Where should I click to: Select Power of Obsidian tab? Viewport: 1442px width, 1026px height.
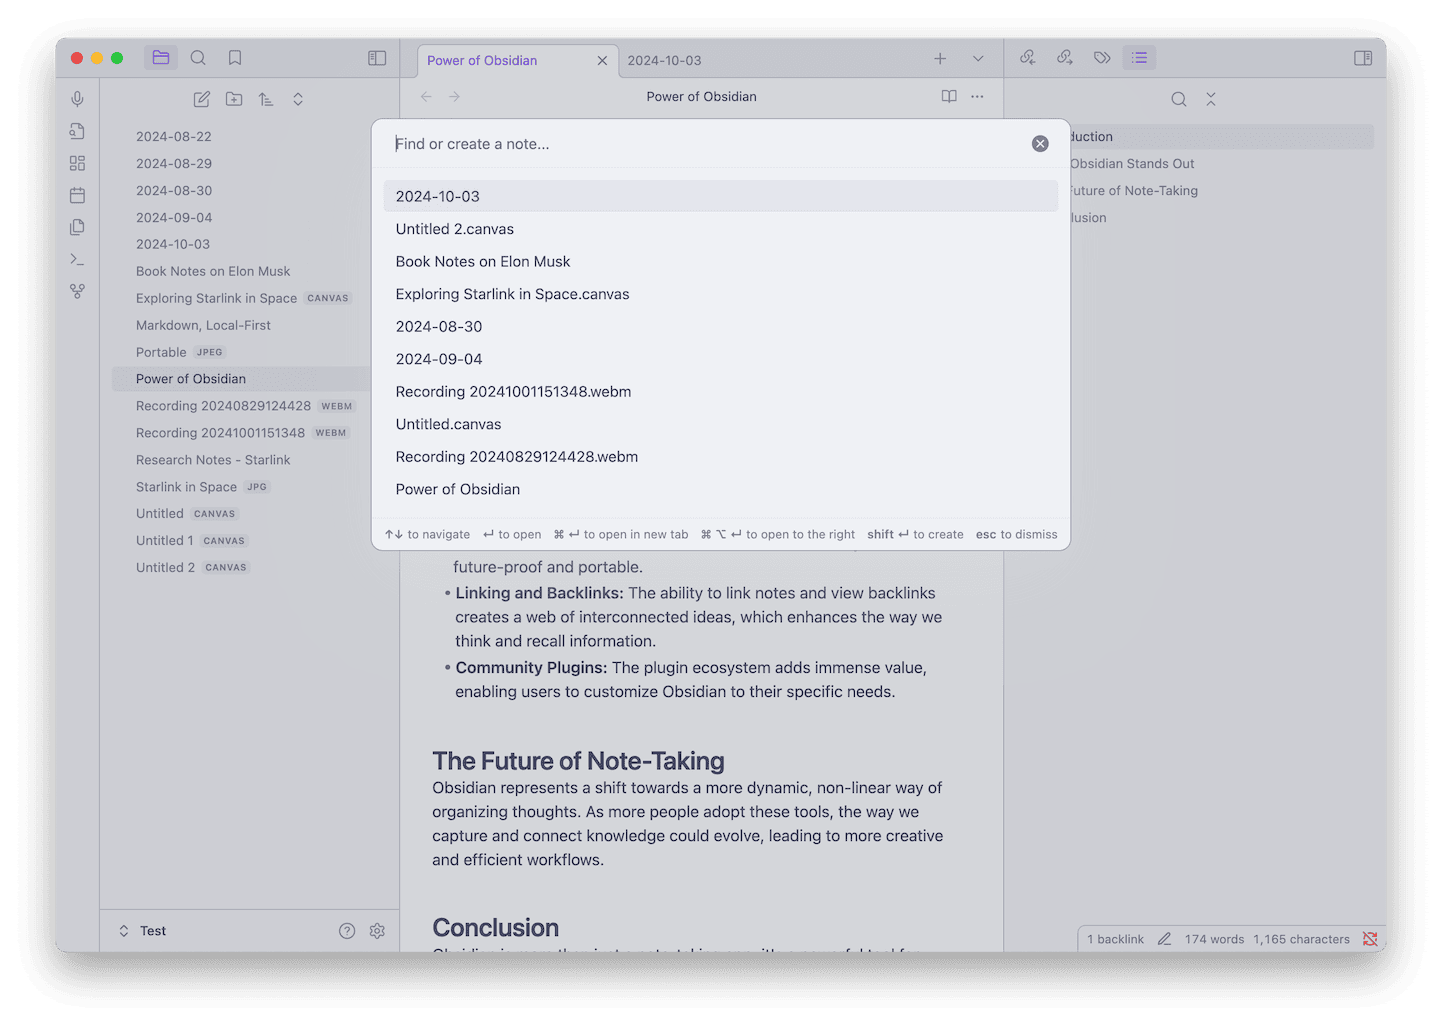click(x=482, y=60)
